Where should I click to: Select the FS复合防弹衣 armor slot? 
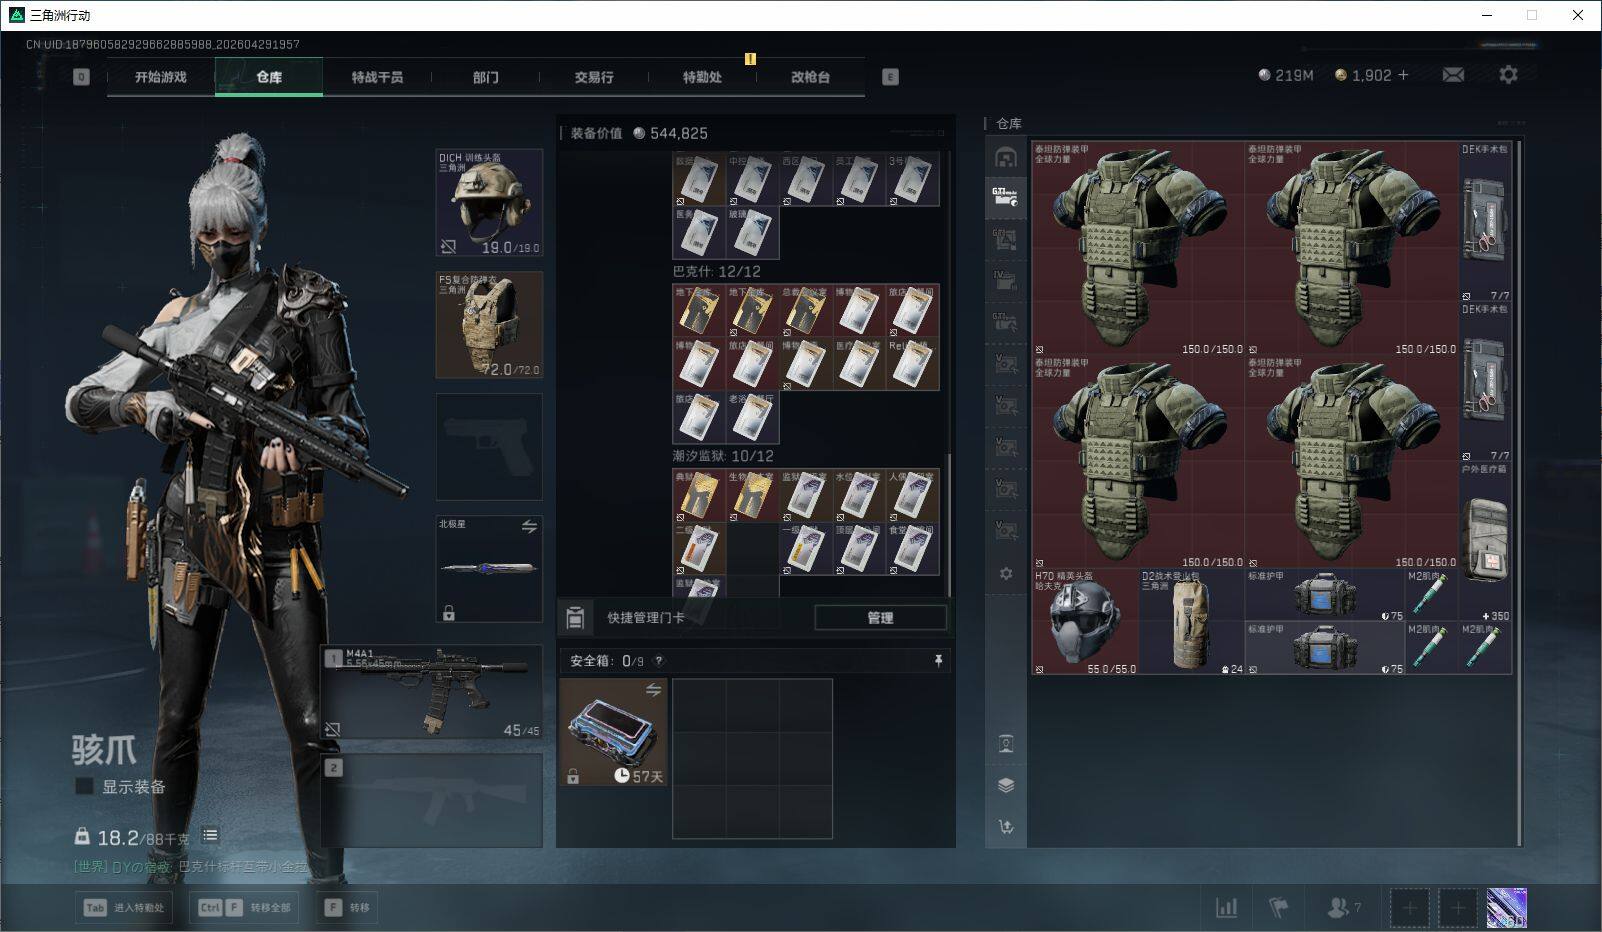[489, 325]
